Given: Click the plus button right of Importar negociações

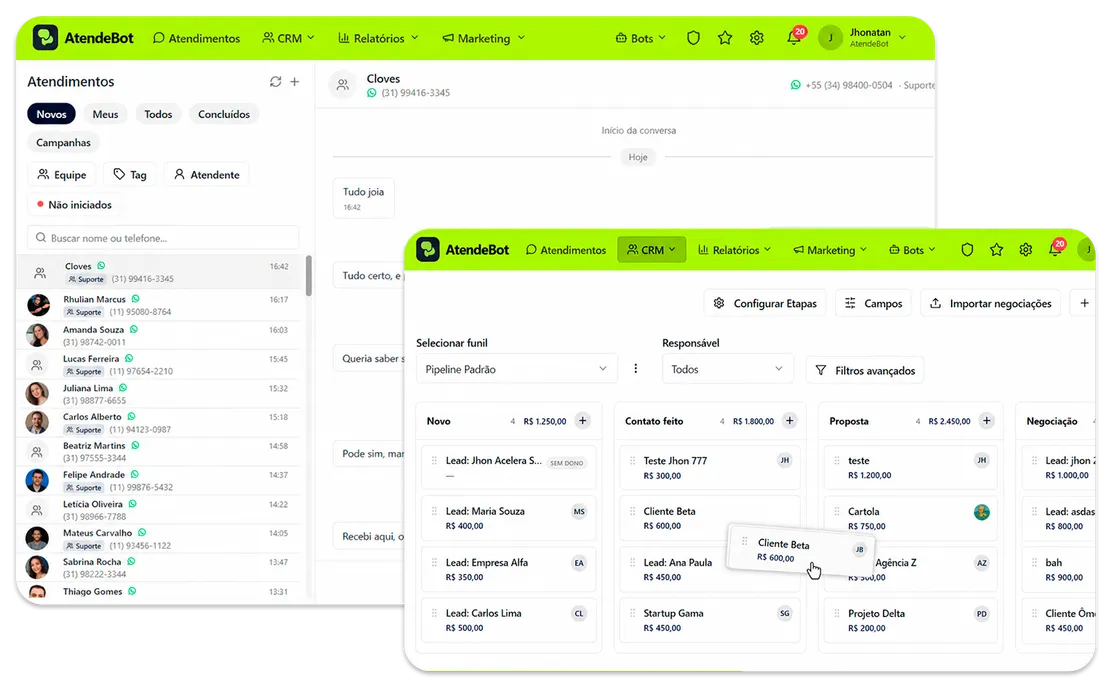Looking at the screenshot, I should click(1084, 303).
